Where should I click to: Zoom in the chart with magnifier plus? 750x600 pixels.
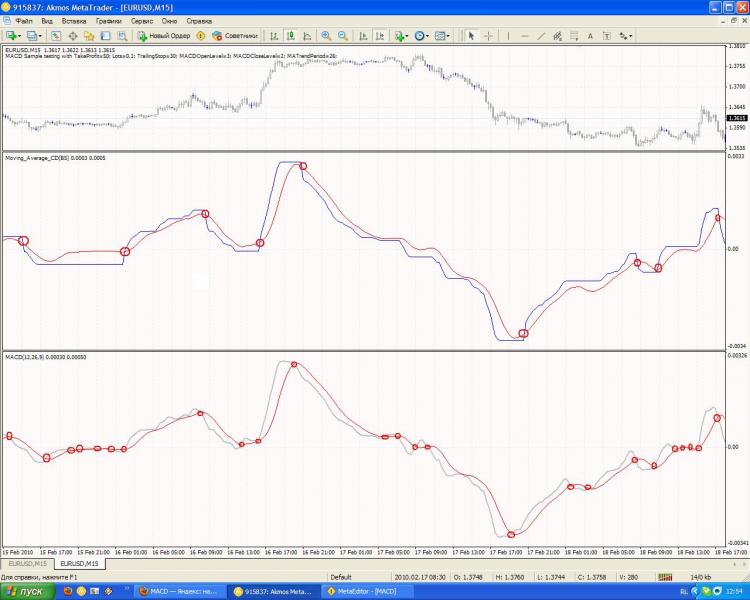click(325, 35)
